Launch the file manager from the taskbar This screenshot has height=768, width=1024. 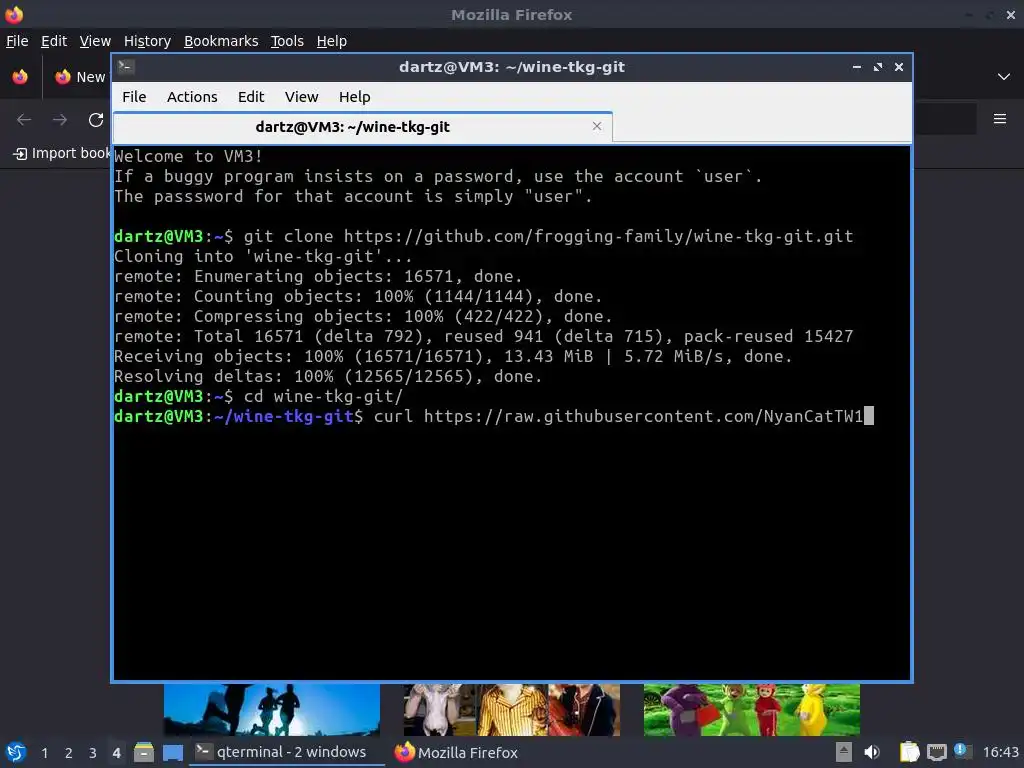tap(144, 753)
